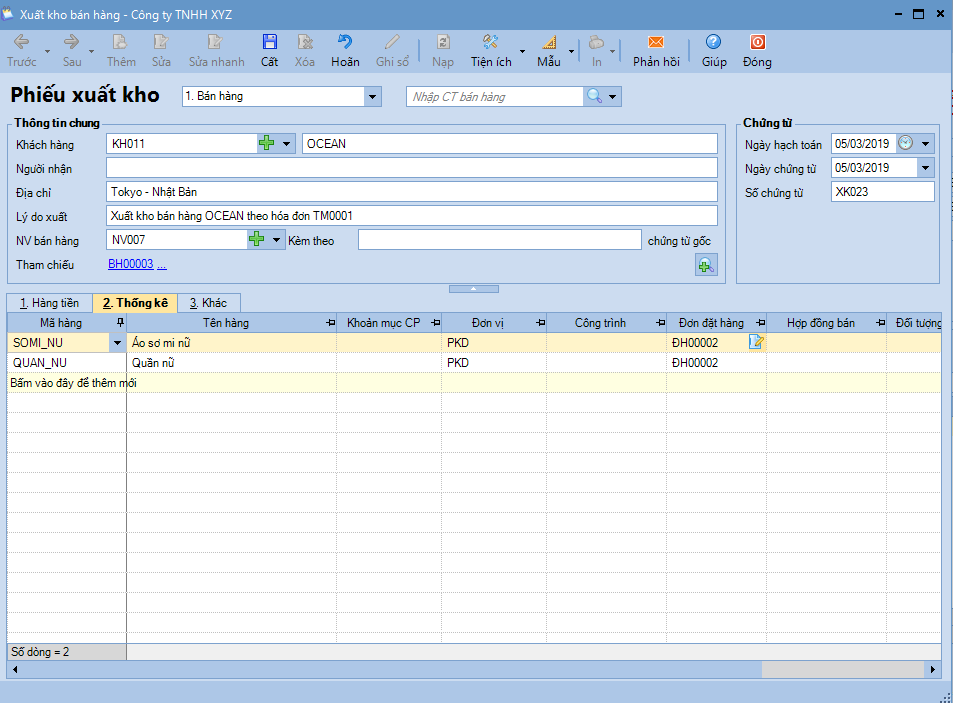Click Bấm vào đây để thêm mới row
Screen dimensions: 953x703
pyautogui.click(x=72, y=383)
